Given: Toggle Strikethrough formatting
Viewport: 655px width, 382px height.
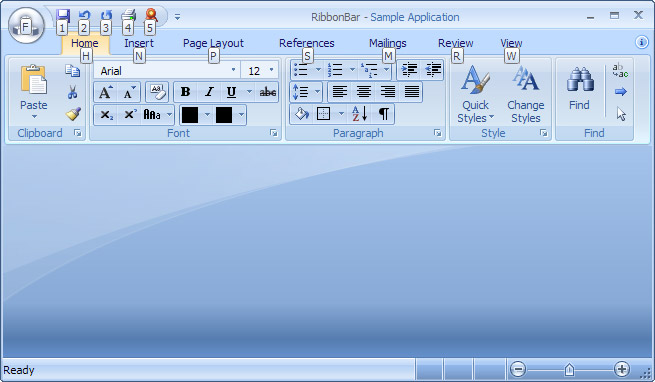Looking at the screenshot, I should click(267, 92).
